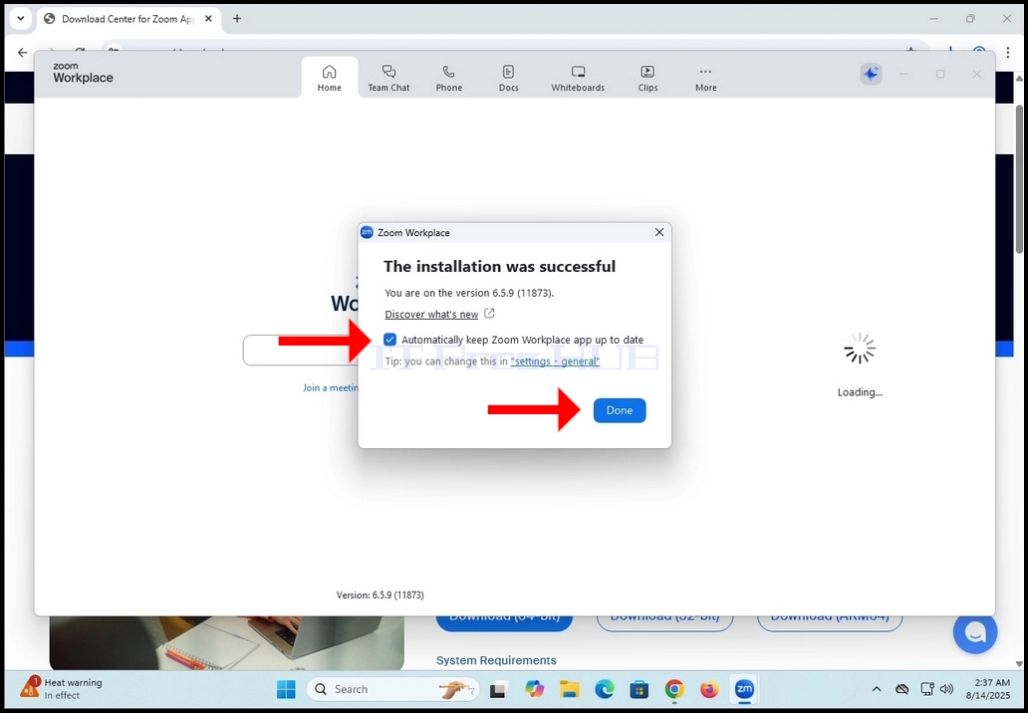This screenshot has height=713, width=1028.
Task: Open Windows Start menu
Action: tap(286, 689)
